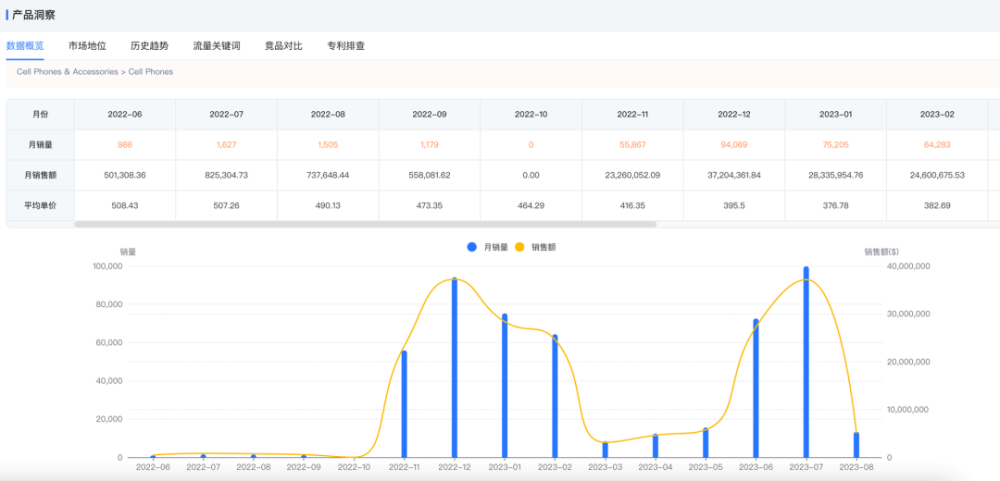Click the 2022-12 sales bar in chart
The height and width of the screenshot is (481, 1000).
coord(455,368)
